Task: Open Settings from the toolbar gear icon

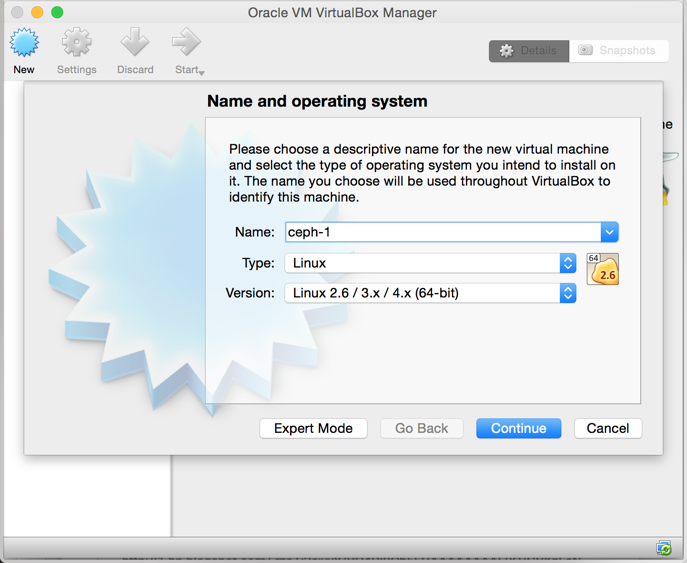Action: pos(77,42)
